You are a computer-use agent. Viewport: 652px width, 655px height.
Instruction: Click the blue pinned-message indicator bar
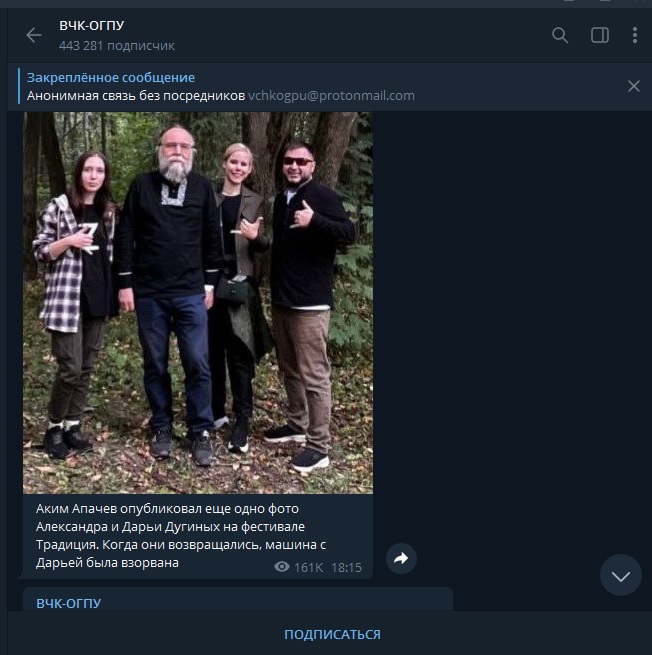tap(19, 86)
